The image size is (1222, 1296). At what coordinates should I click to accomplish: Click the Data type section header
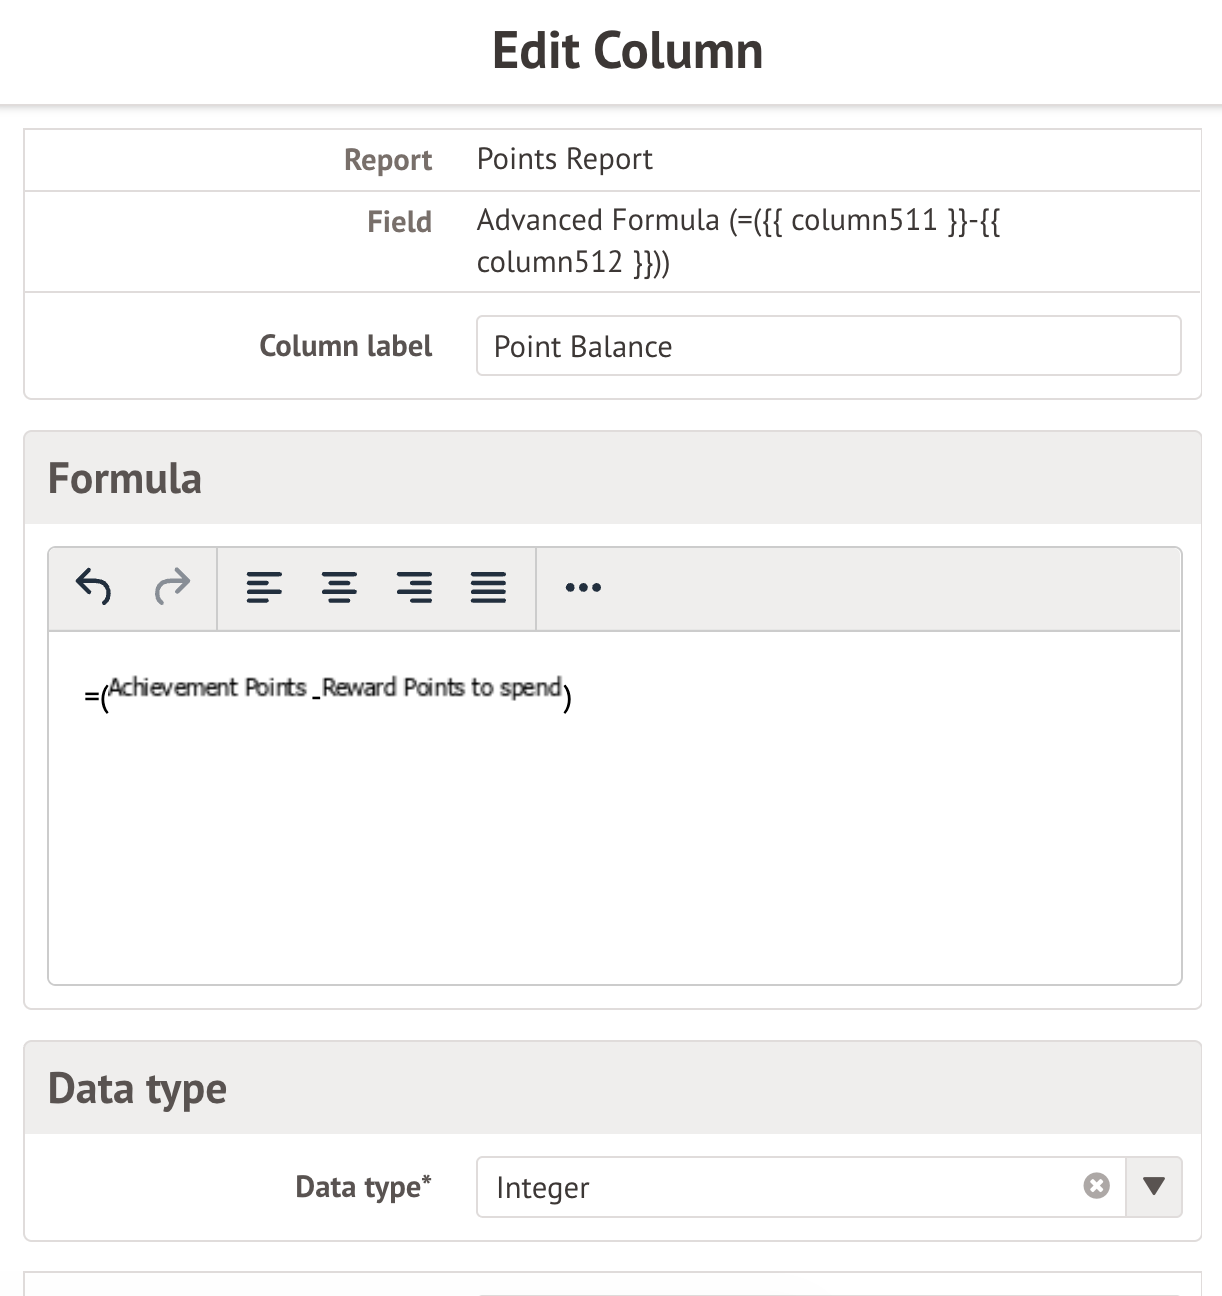point(137,1088)
